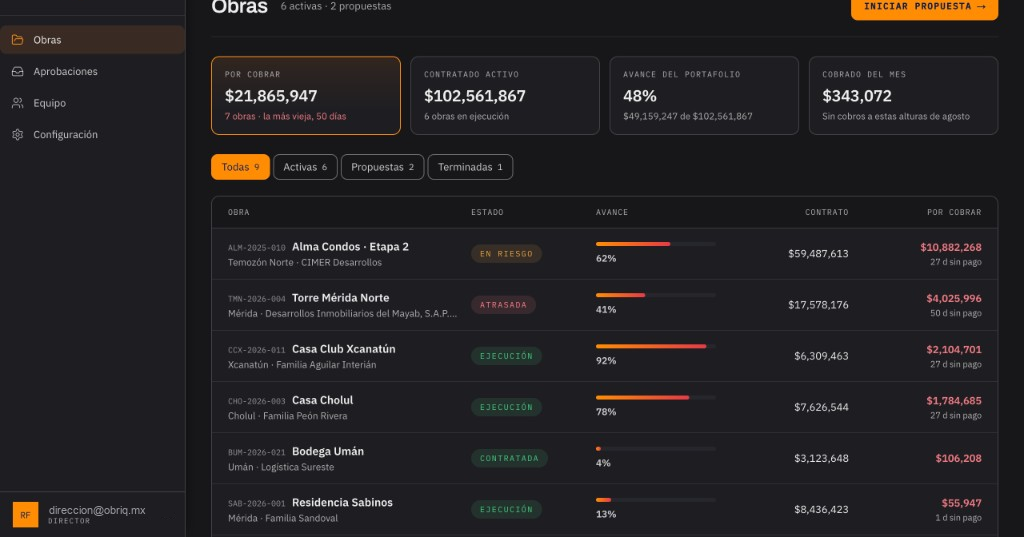Click the 50 d sin pago note
Screen dimensions: 1024x537
pyautogui.click(x=955, y=314)
